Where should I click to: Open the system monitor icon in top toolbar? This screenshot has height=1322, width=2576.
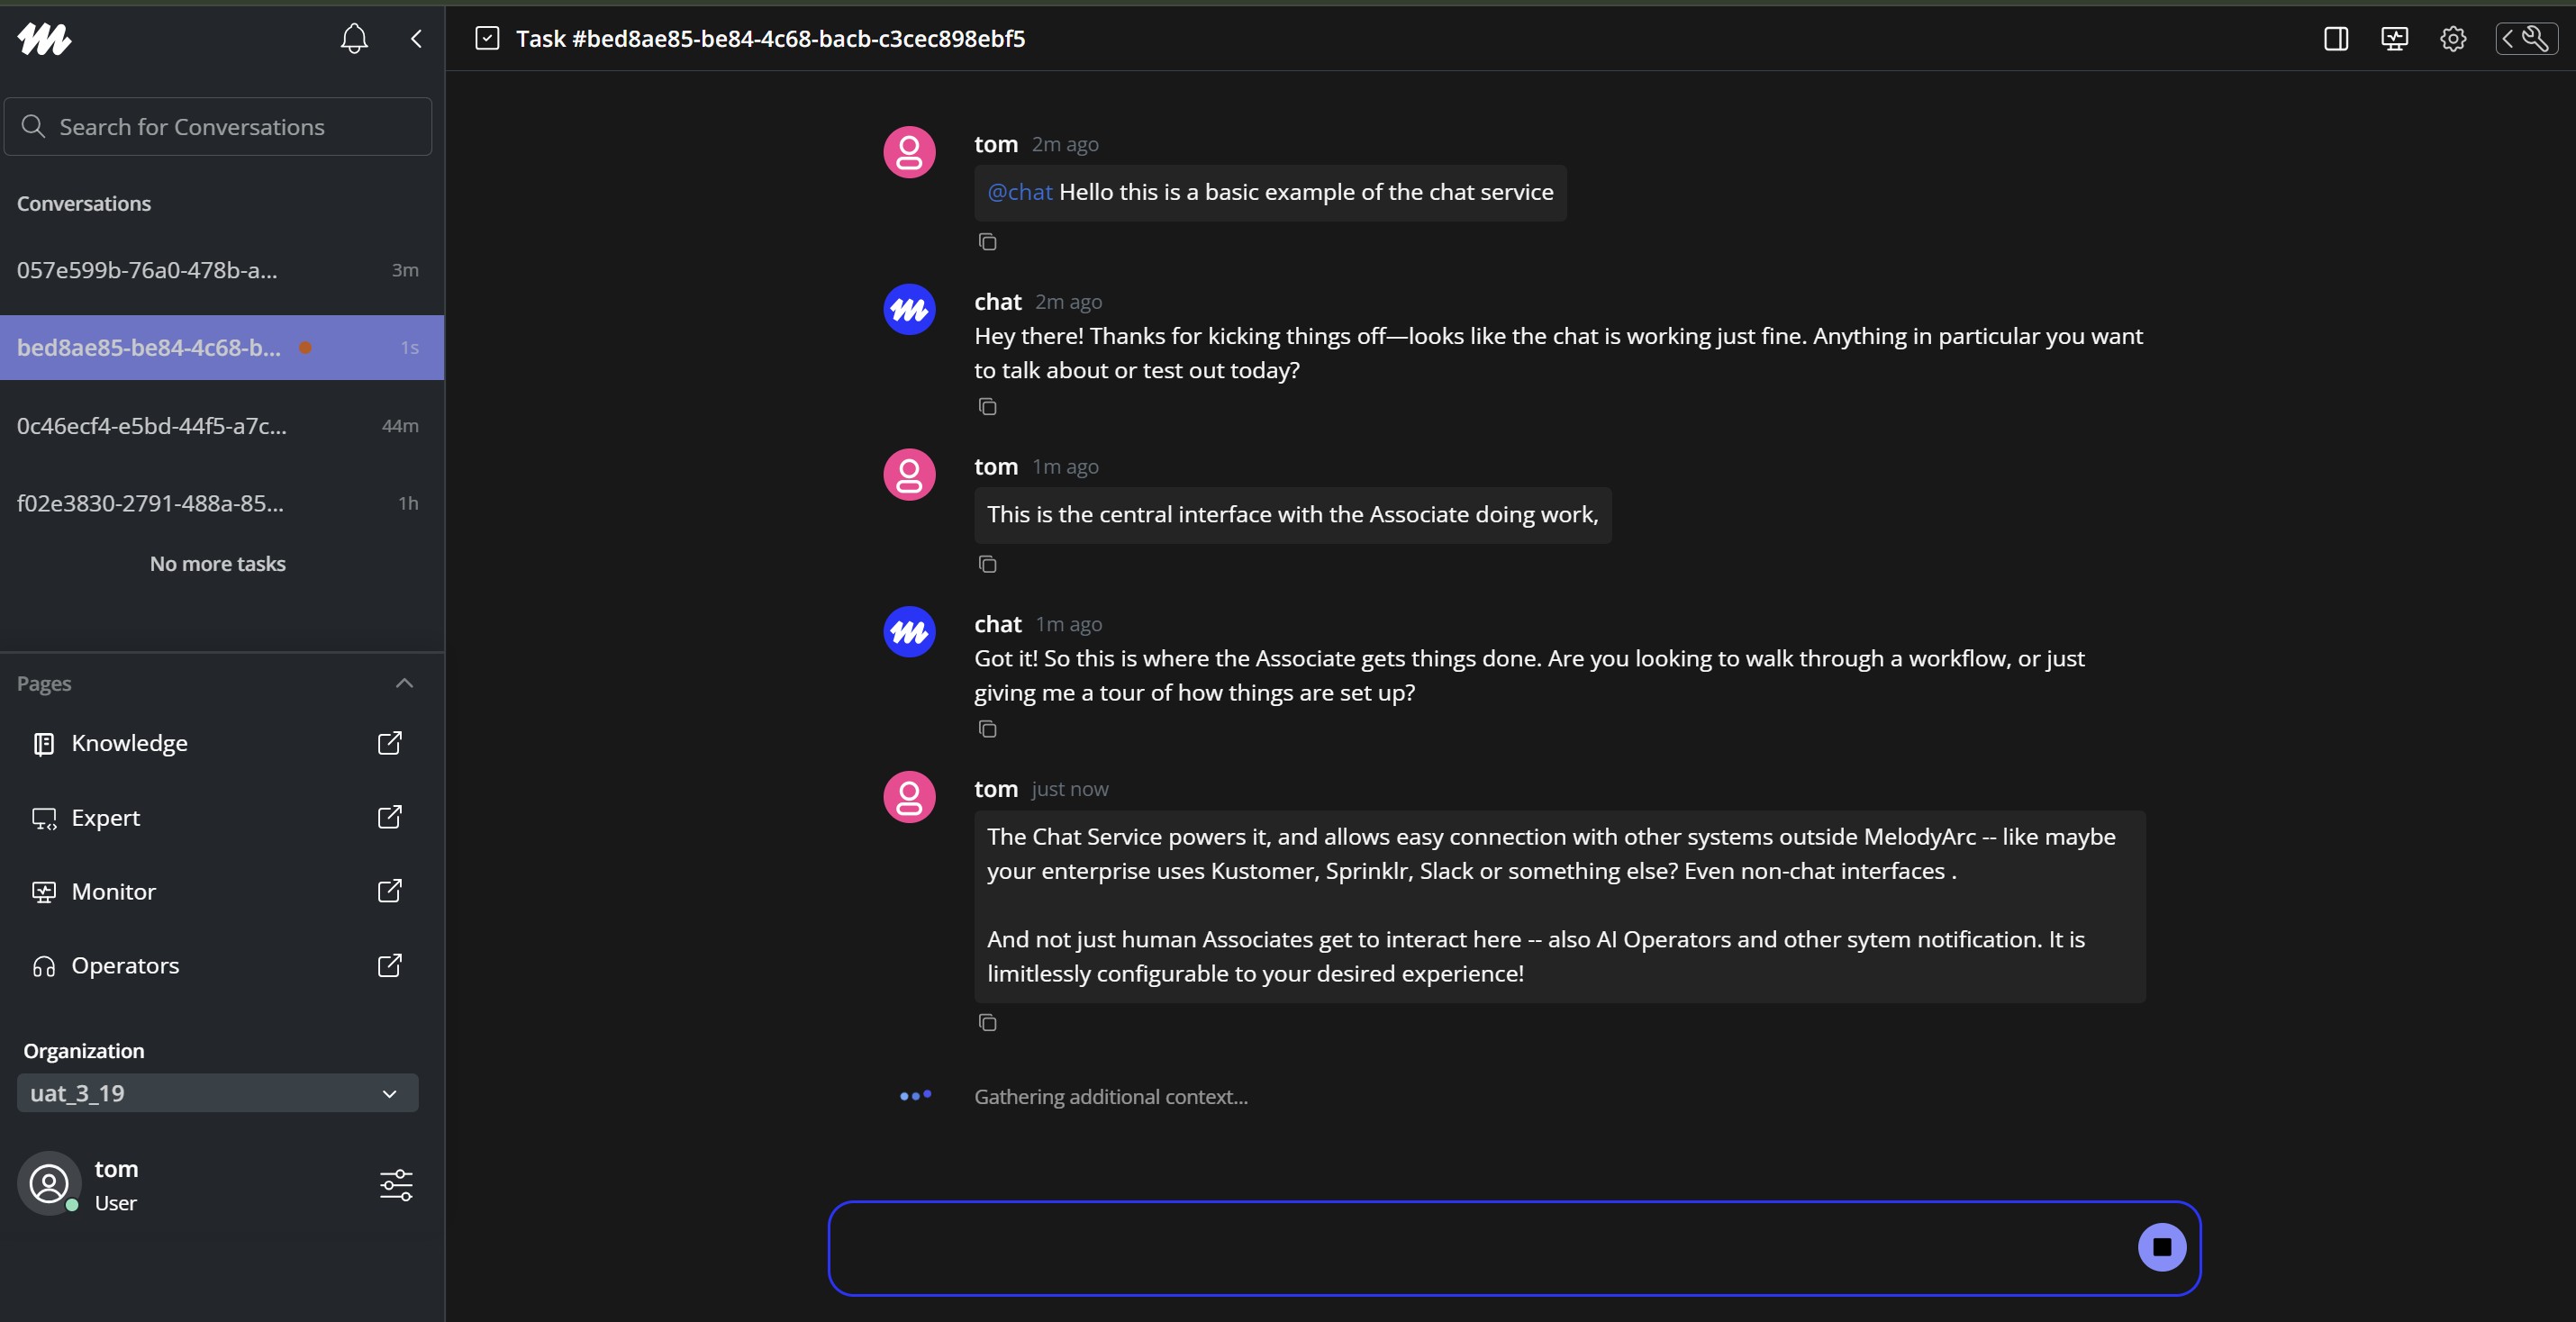point(2394,39)
